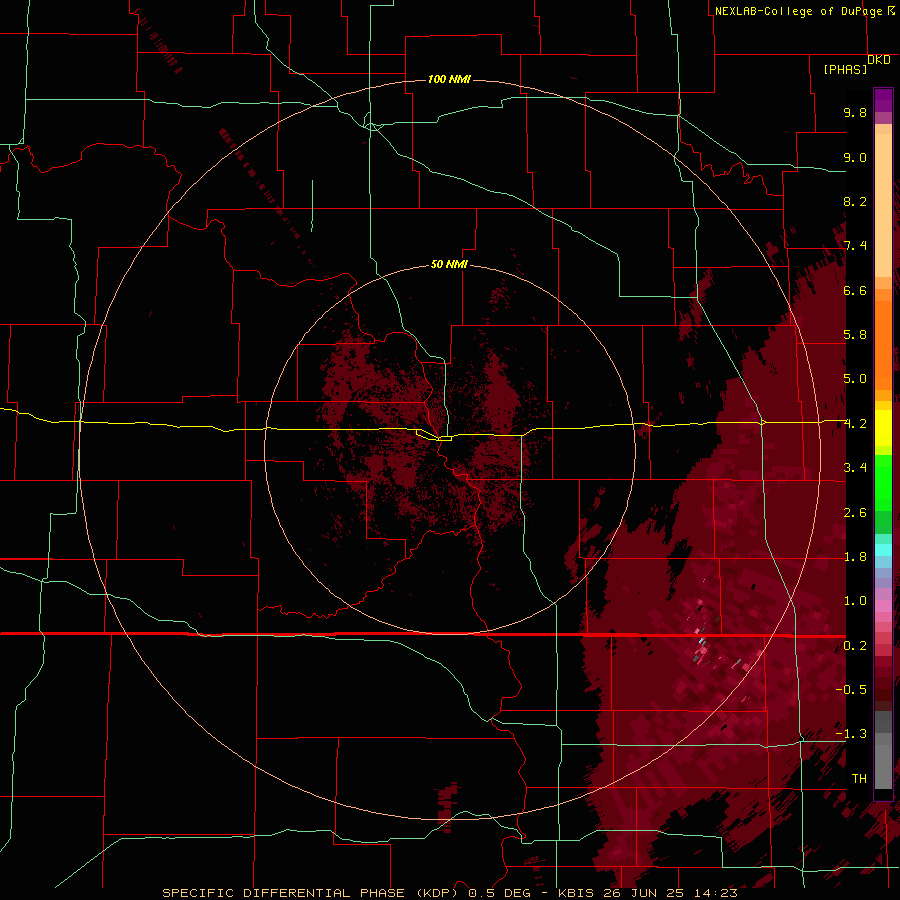Click 'SPECIFIC DIFFERENTIAL PHASE (KDP)' caption text
Screen dimensions: 900x900
pyautogui.click(x=310, y=893)
